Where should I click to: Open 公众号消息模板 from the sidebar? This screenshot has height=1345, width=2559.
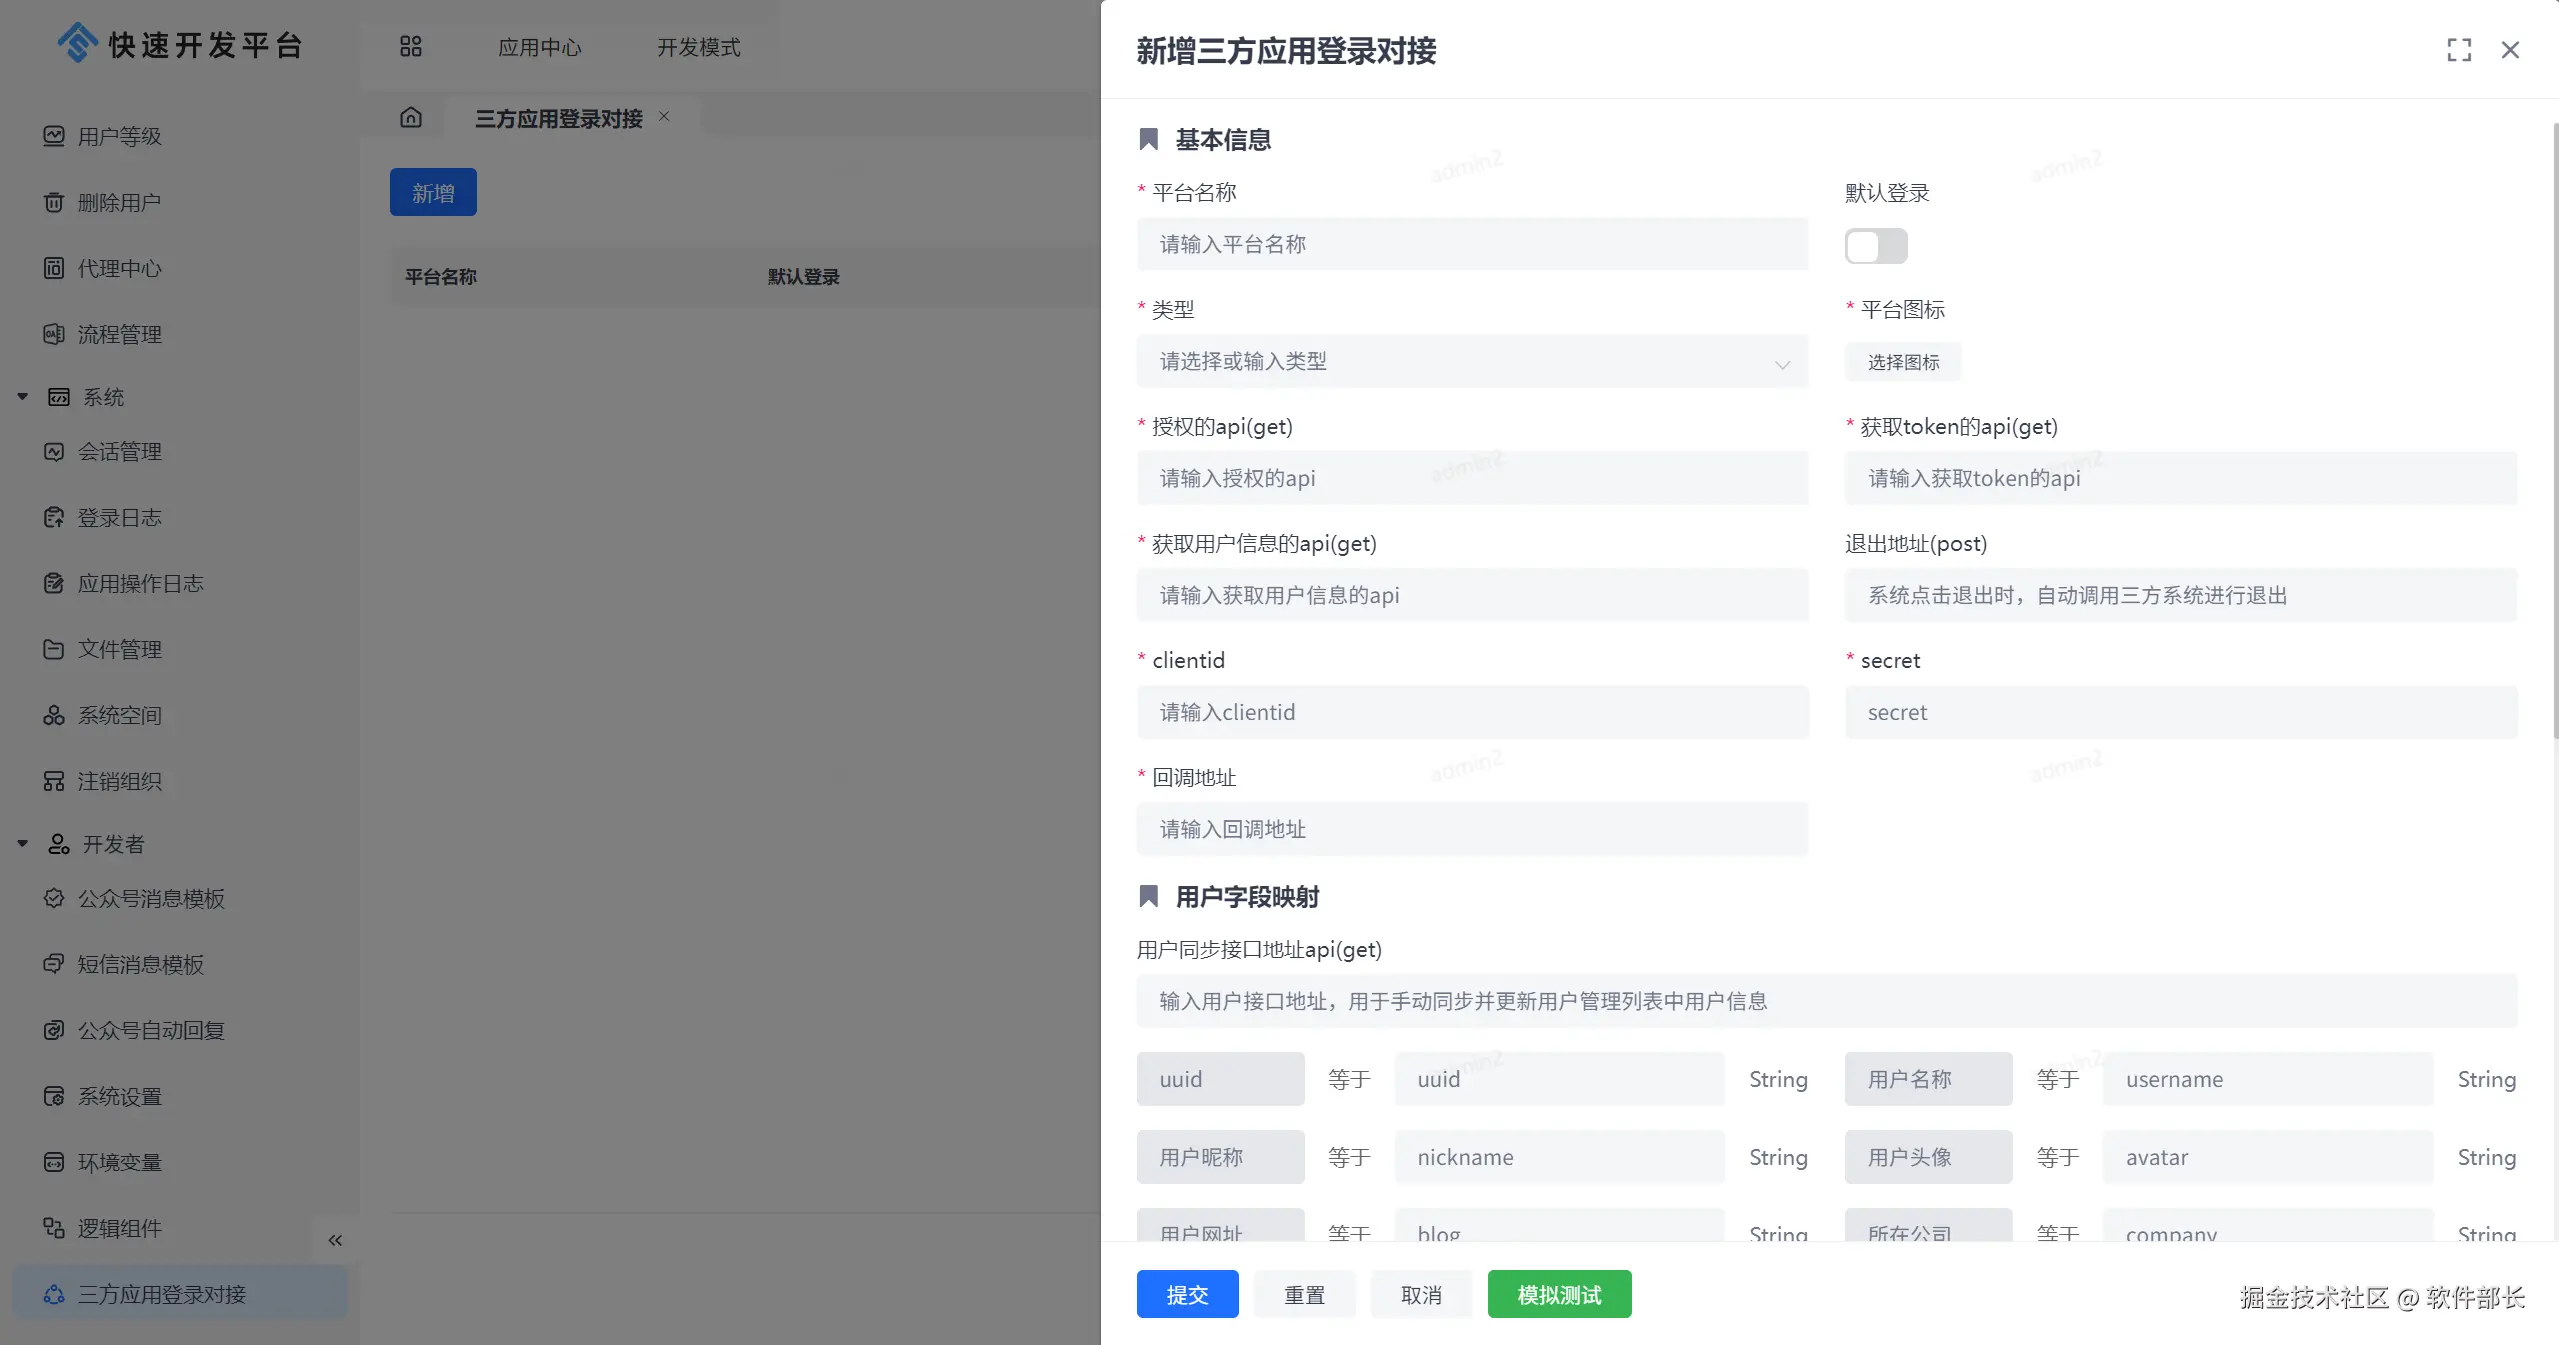[x=151, y=898]
